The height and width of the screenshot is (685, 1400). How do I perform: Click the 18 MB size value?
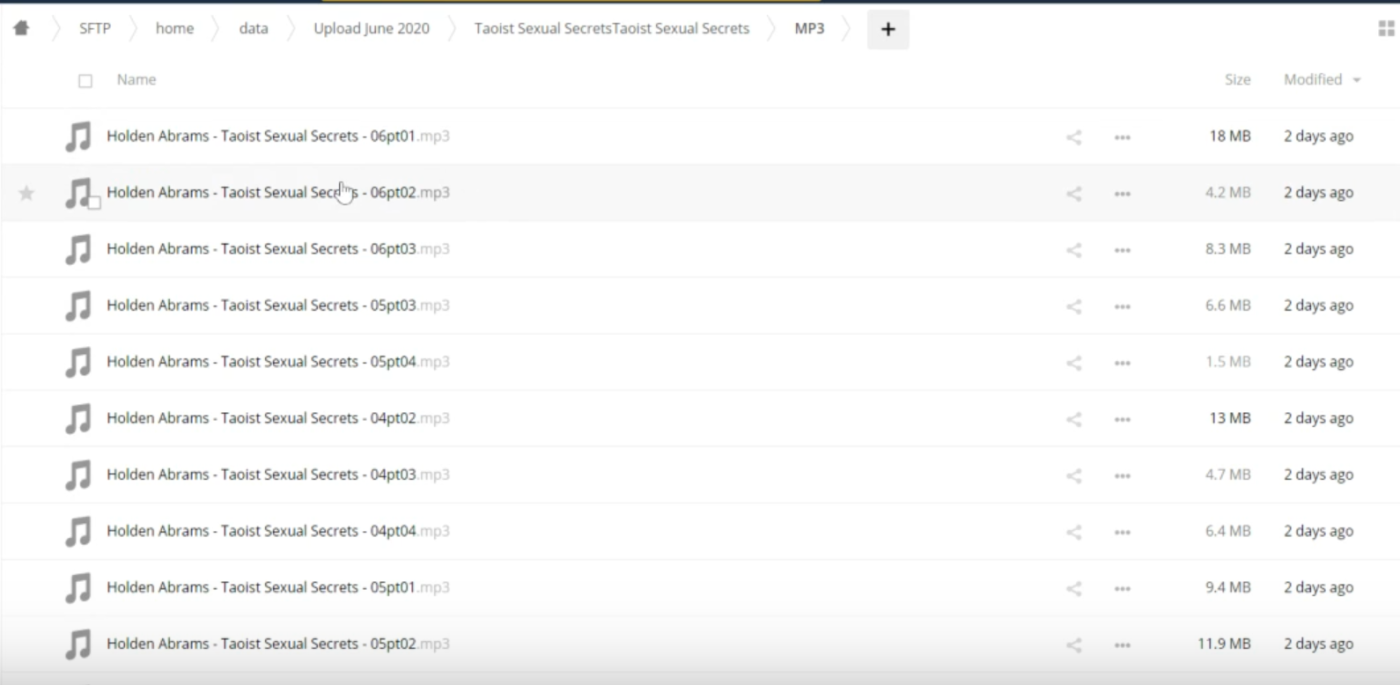tap(1230, 137)
